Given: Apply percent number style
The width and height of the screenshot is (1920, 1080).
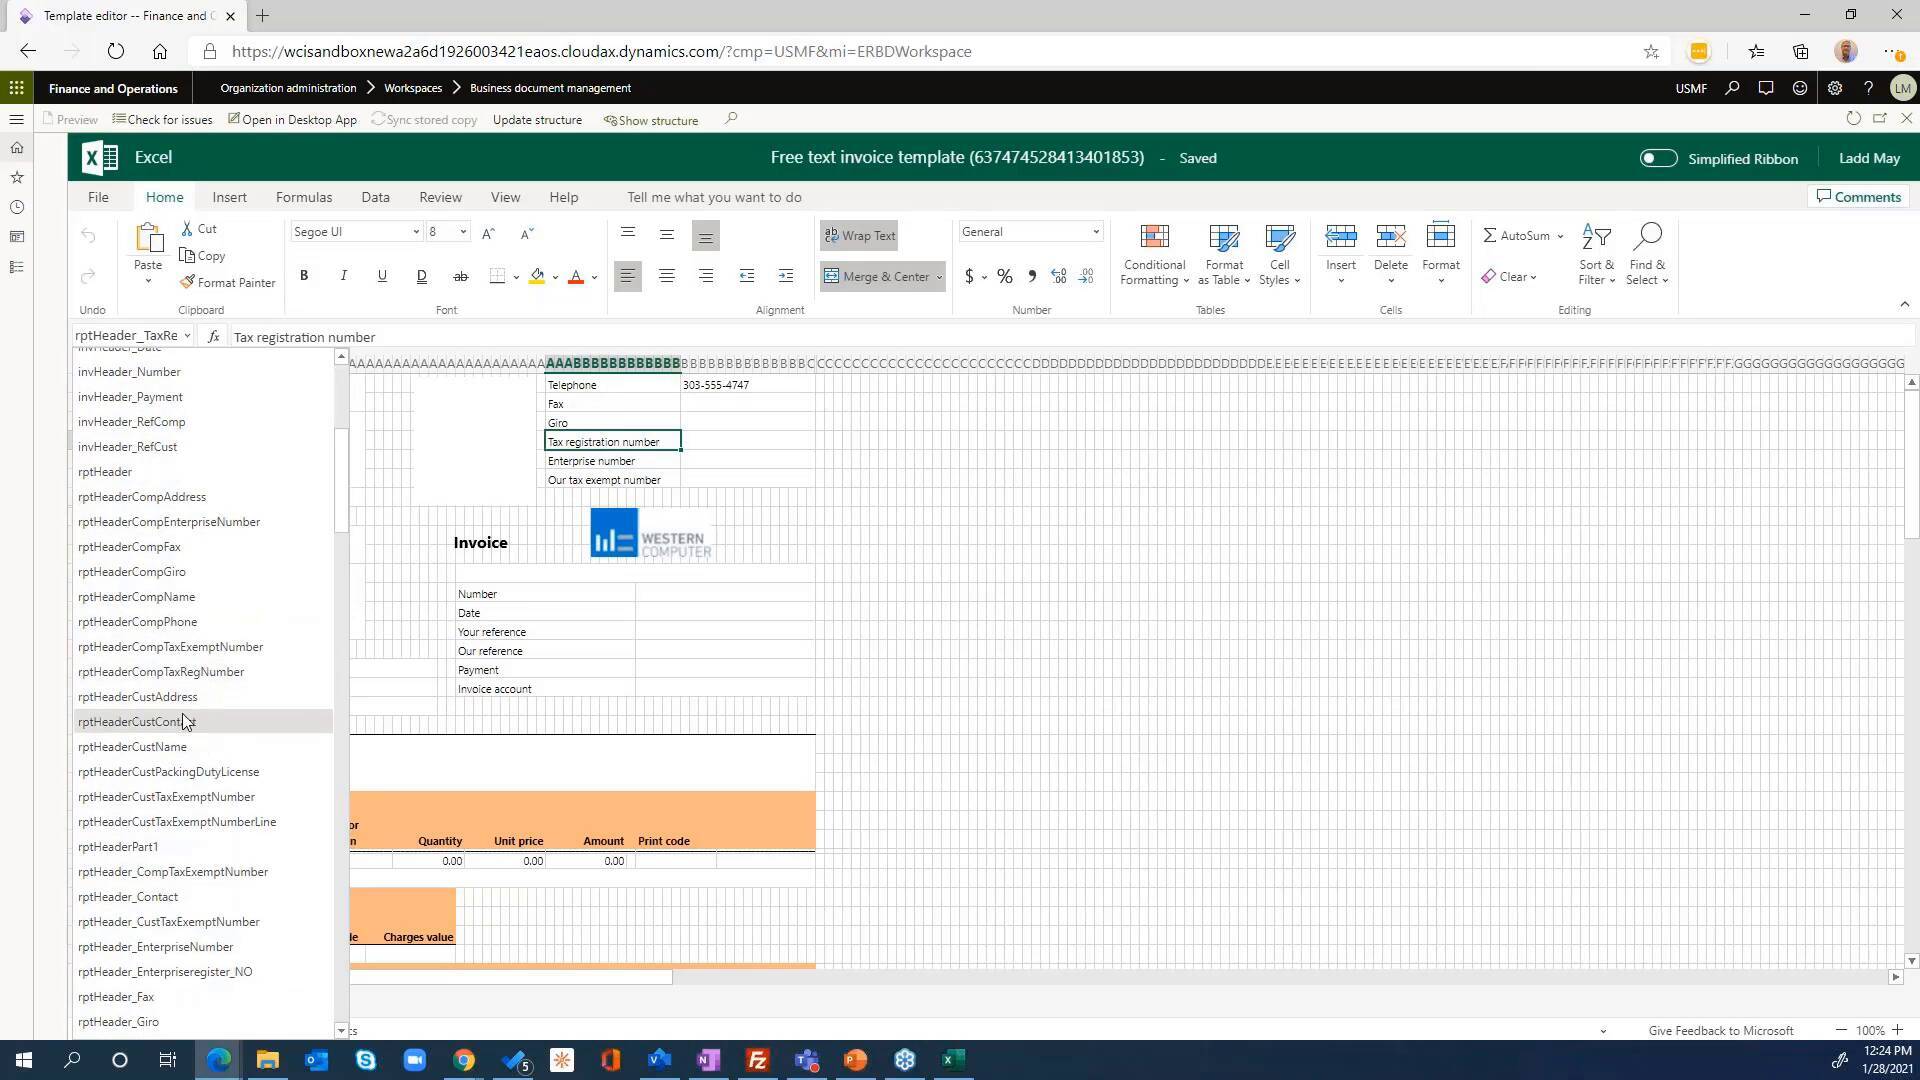Looking at the screenshot, I should pyautogui.click(x=1004, y=276).
